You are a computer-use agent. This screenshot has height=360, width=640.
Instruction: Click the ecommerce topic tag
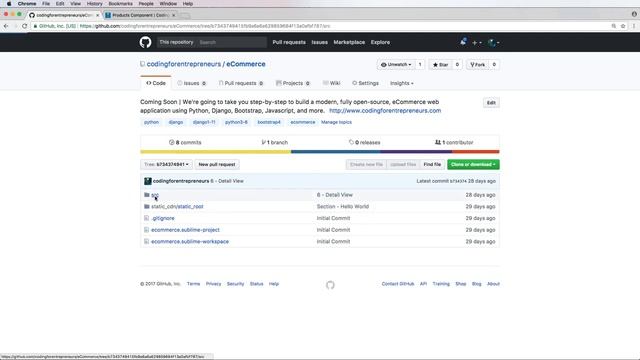pos(303,122)
